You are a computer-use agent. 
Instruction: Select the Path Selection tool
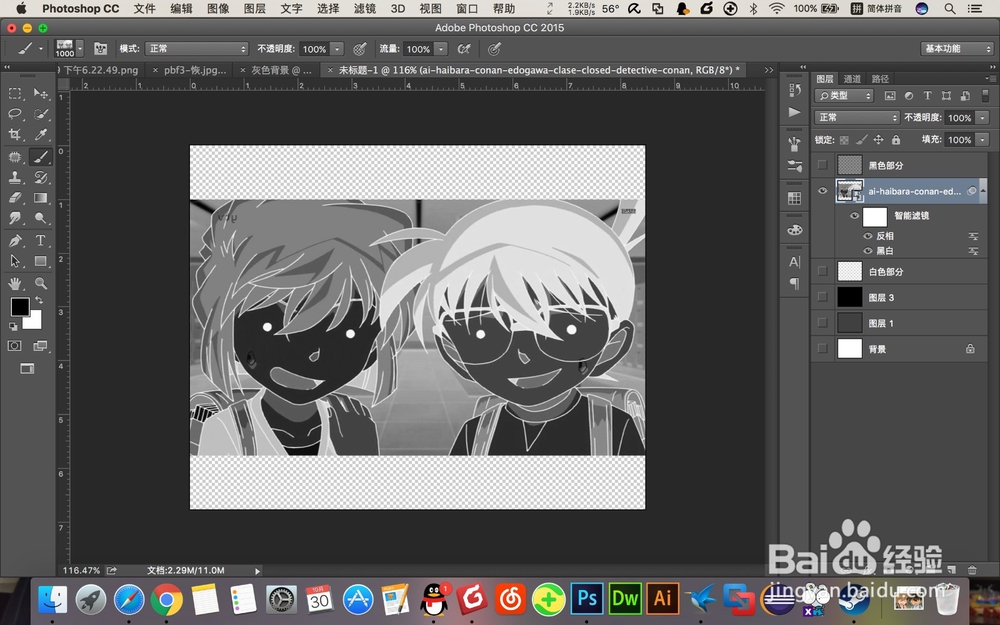(15, 261)
